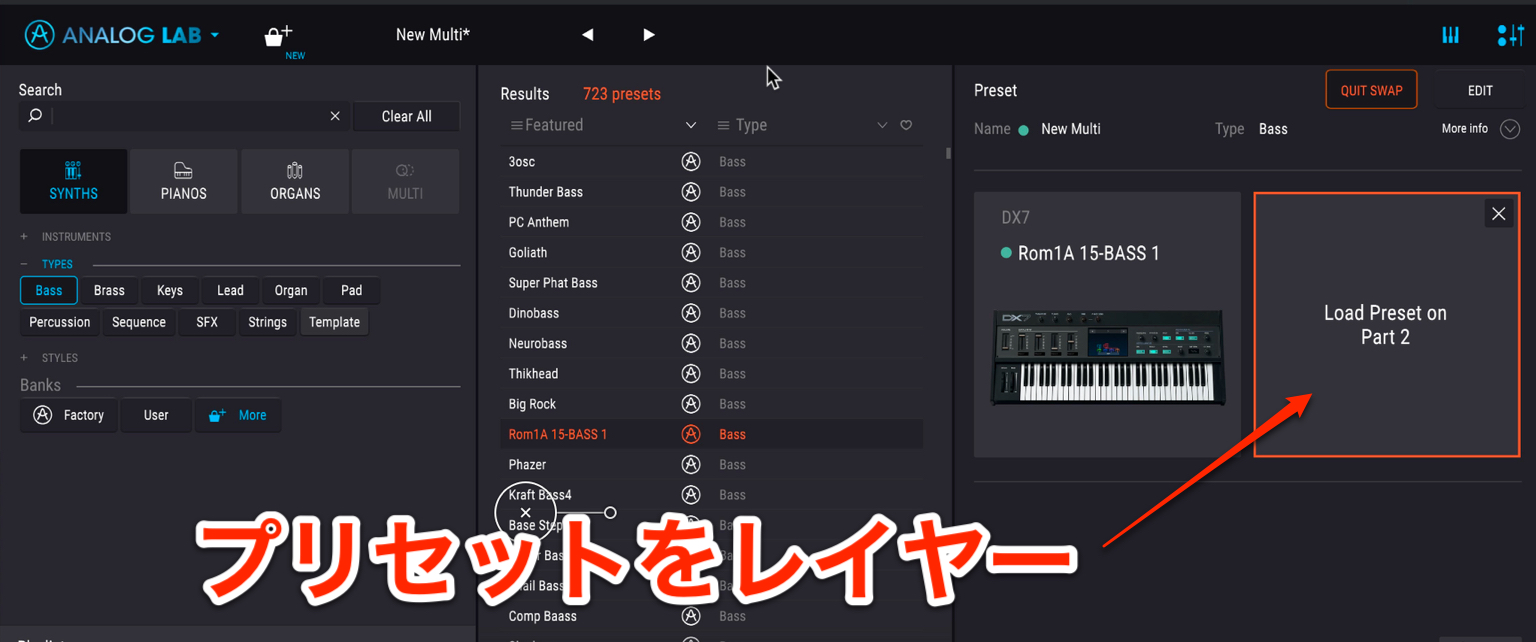Select the User bank
Screen dimensions: 1536x642
[156, 415]
